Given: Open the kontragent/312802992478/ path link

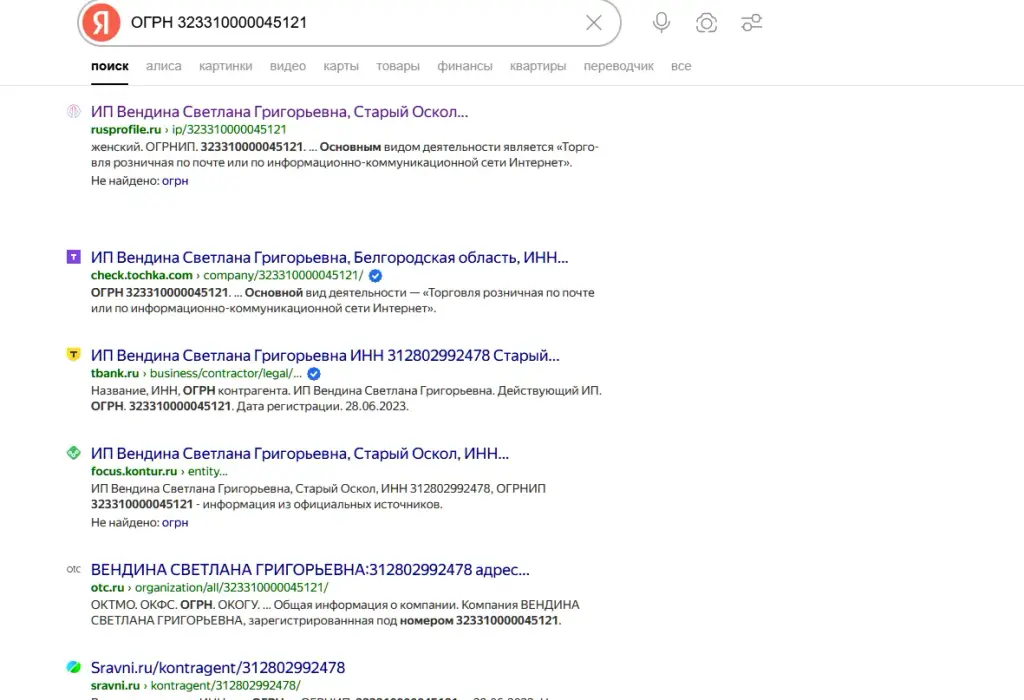Looking at the screenshot, I should pyautogui.click(x=226, y=685).
